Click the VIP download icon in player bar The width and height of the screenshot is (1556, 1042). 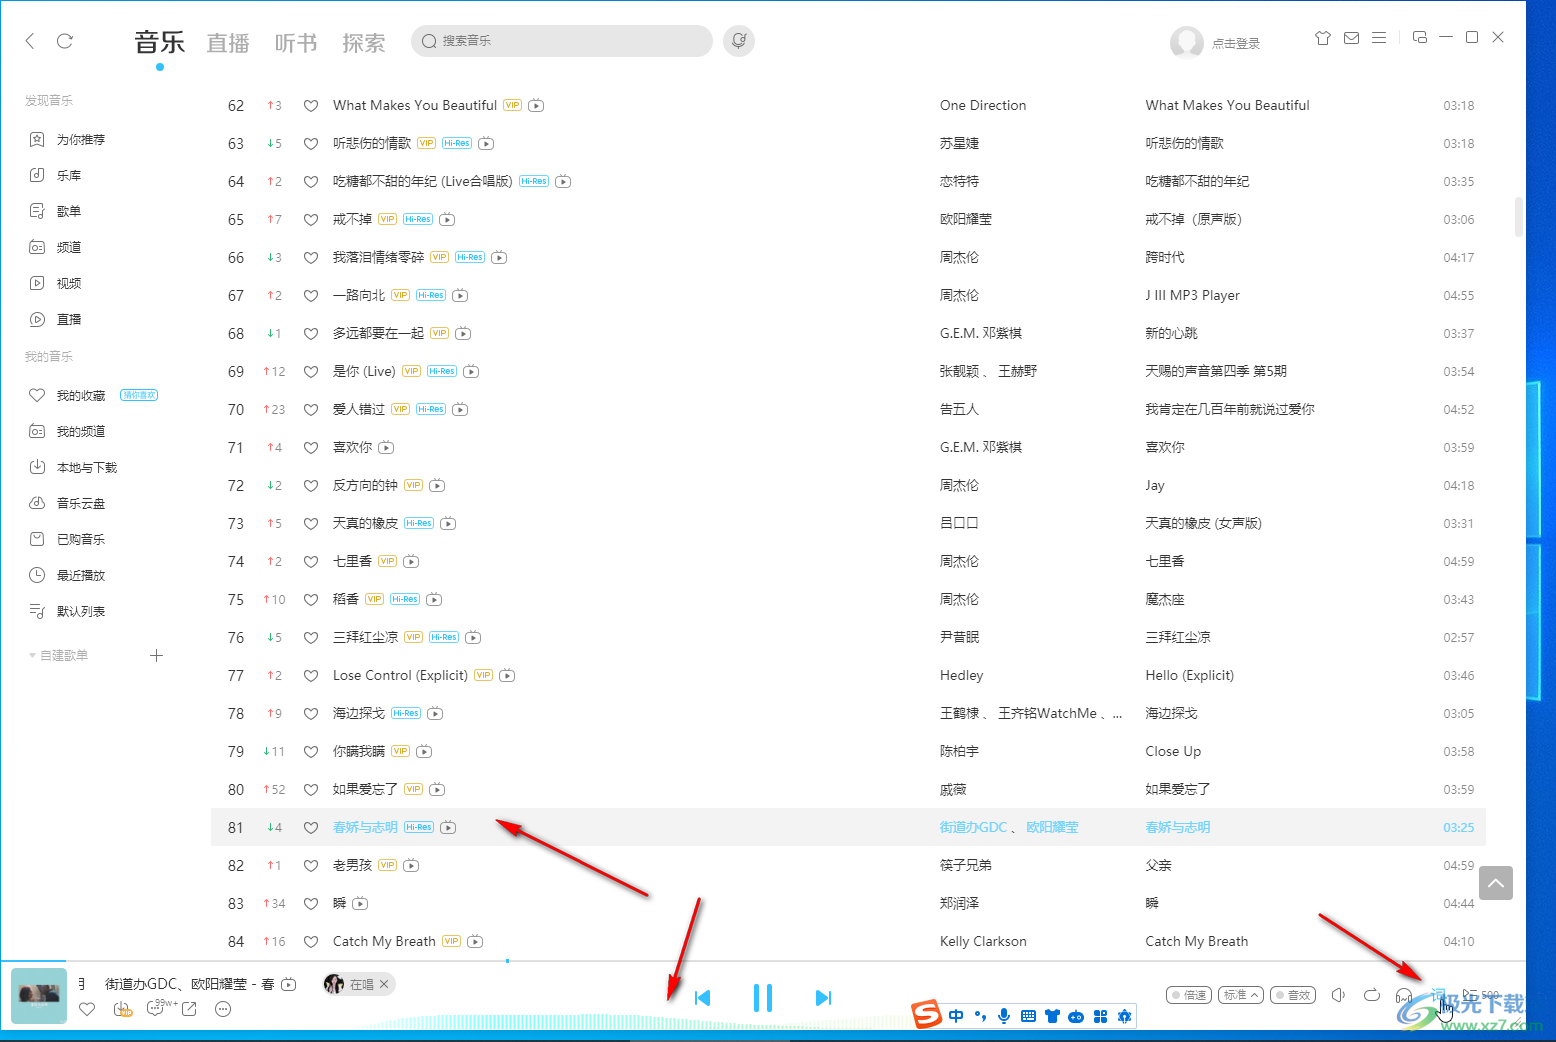pyautogui.click(x=123, y=1009)
